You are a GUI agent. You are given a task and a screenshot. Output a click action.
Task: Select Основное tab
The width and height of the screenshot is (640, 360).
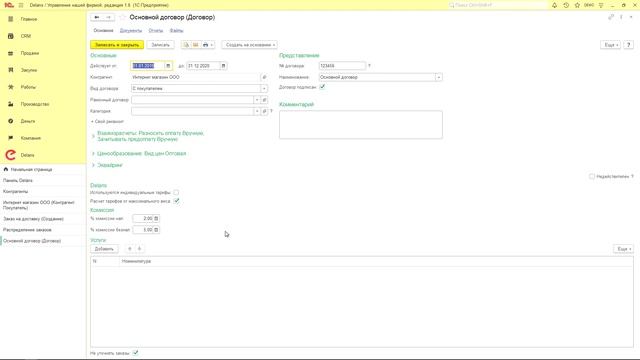click(x=103, y=31)
